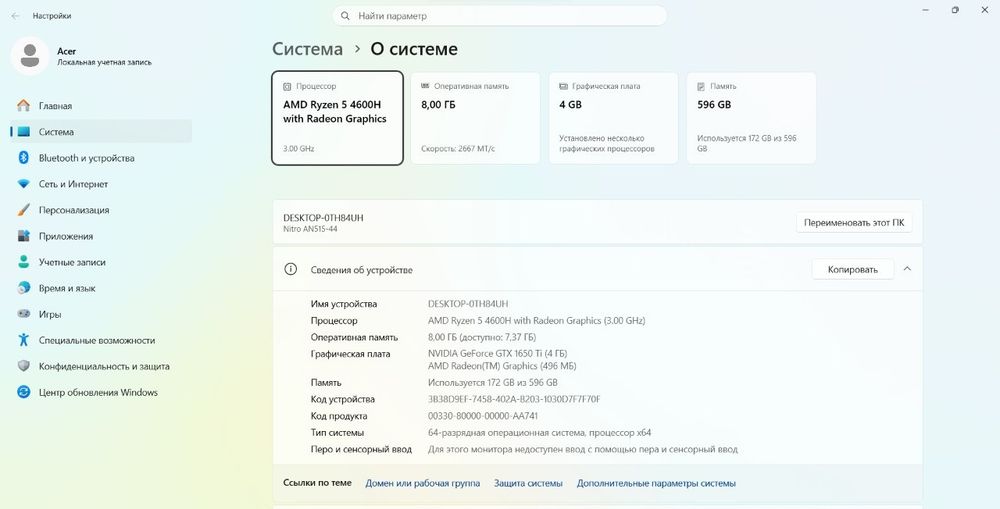Viewport: 1000px width, 509px height.
Task: Open Bluetooth и устройства settings
Action: 101,158
